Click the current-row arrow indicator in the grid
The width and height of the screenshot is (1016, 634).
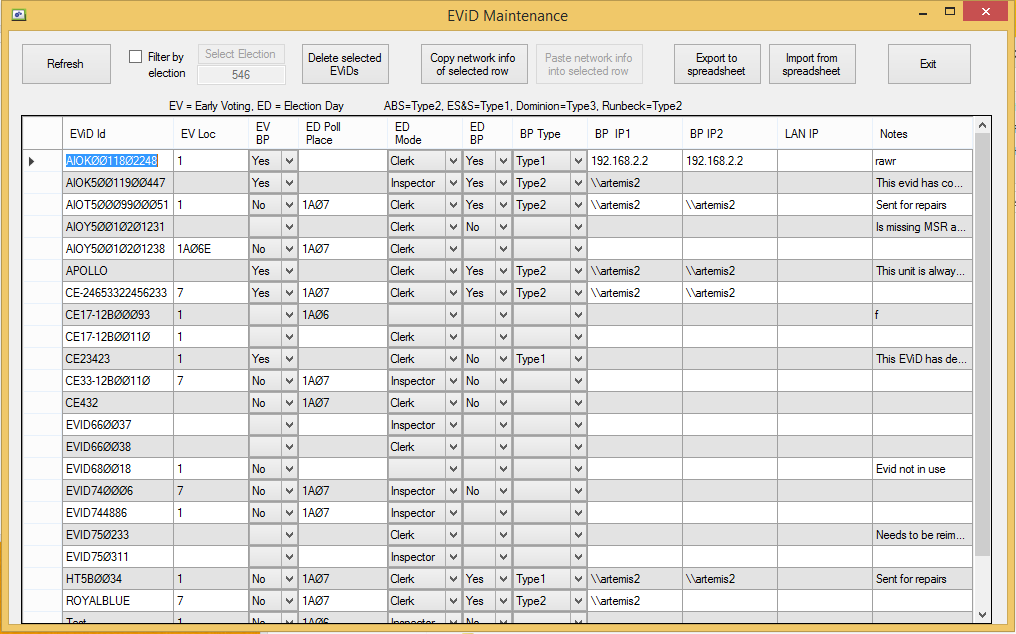(31, 161)
